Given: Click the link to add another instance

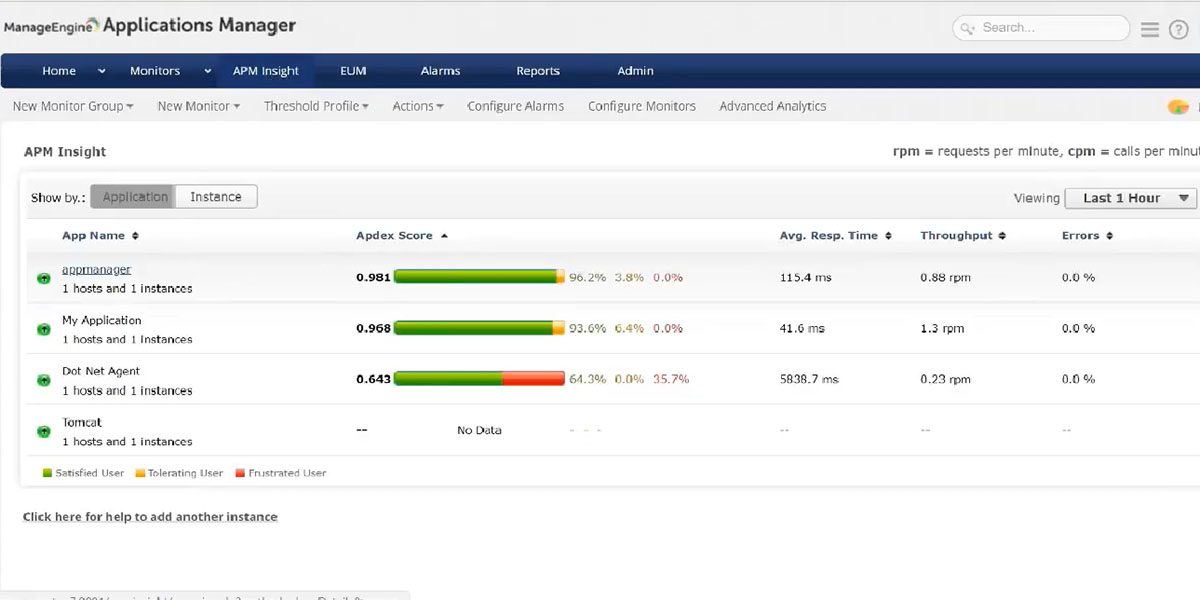Looking at the screenshot, I should click(x=150, y=517).
